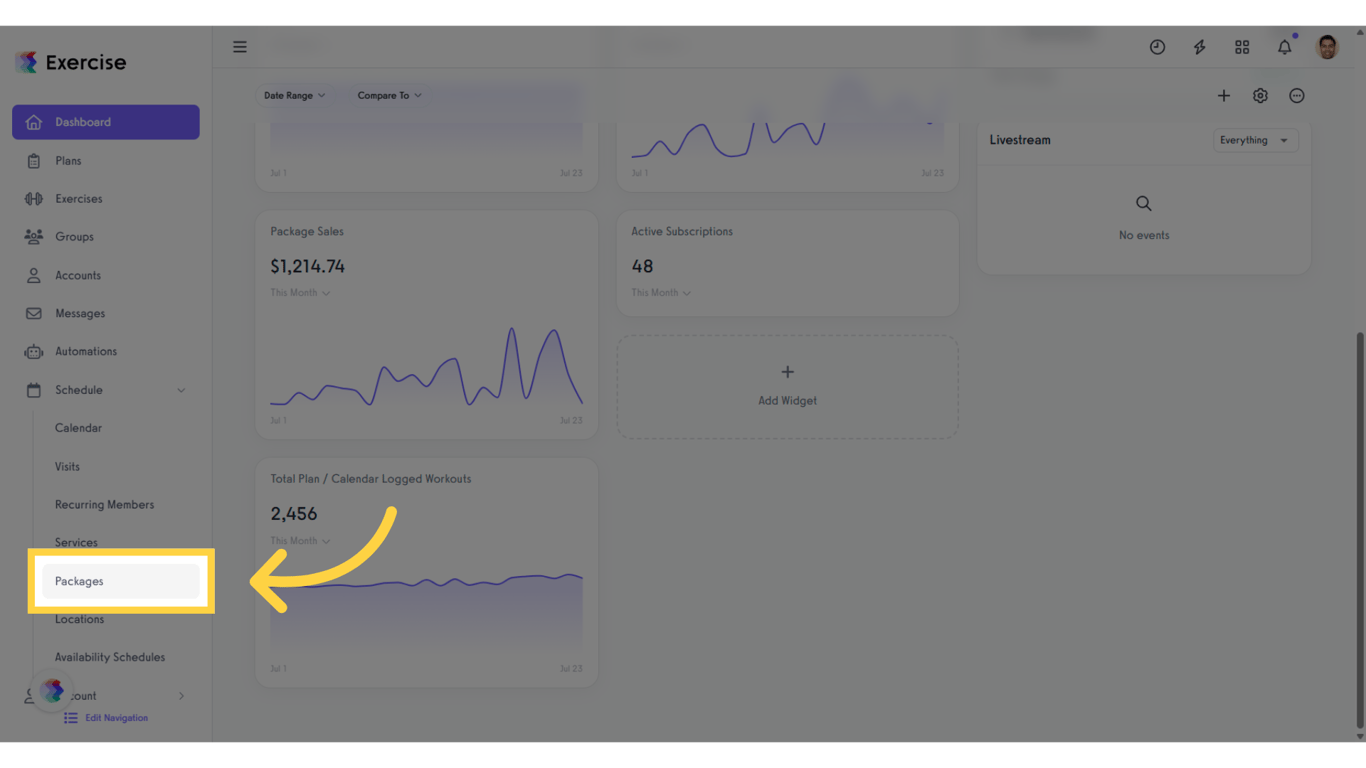Open dashboard settings gear icon
This screenshot has width=1366, height=768.
click(1260, 95)
